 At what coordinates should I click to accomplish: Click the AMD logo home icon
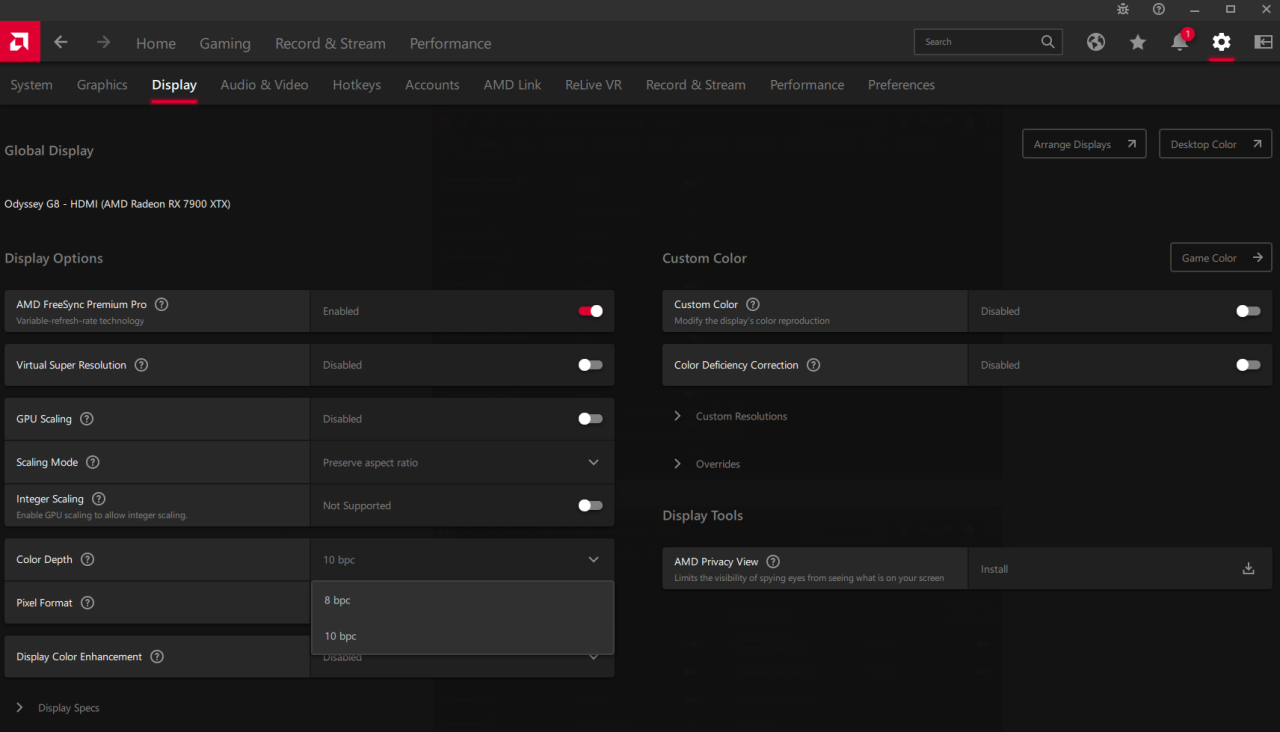pyautogui.click(x=19, y=42)
